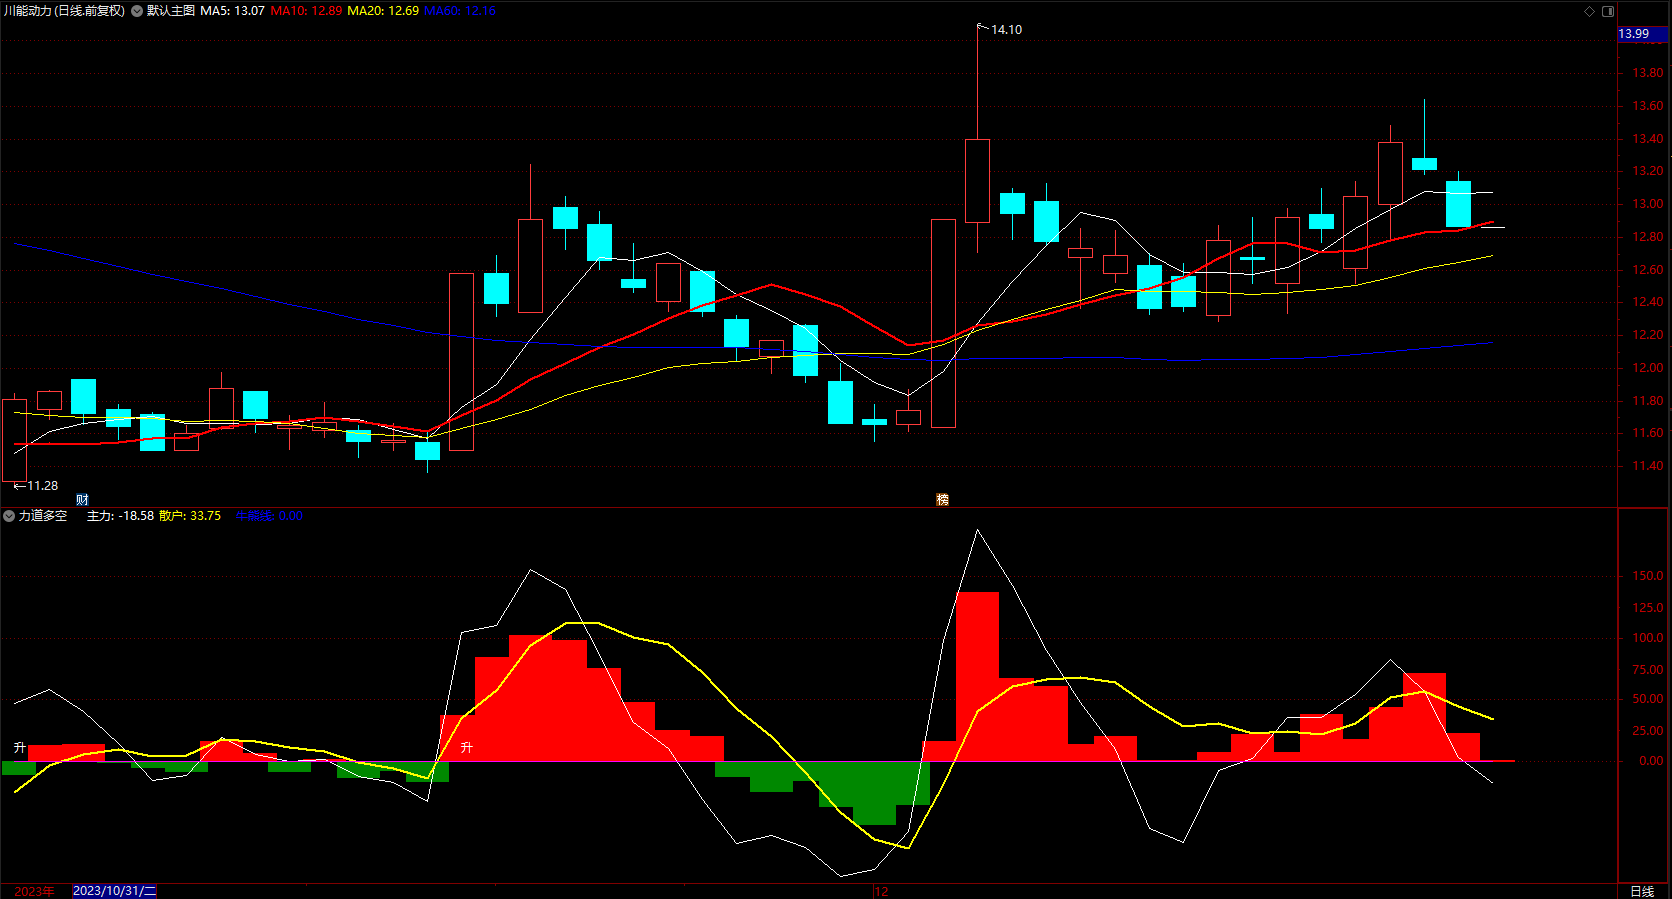1672x899 pixels.
Task: Click the 11.28 low price label
Action: (x=42, y=486)
